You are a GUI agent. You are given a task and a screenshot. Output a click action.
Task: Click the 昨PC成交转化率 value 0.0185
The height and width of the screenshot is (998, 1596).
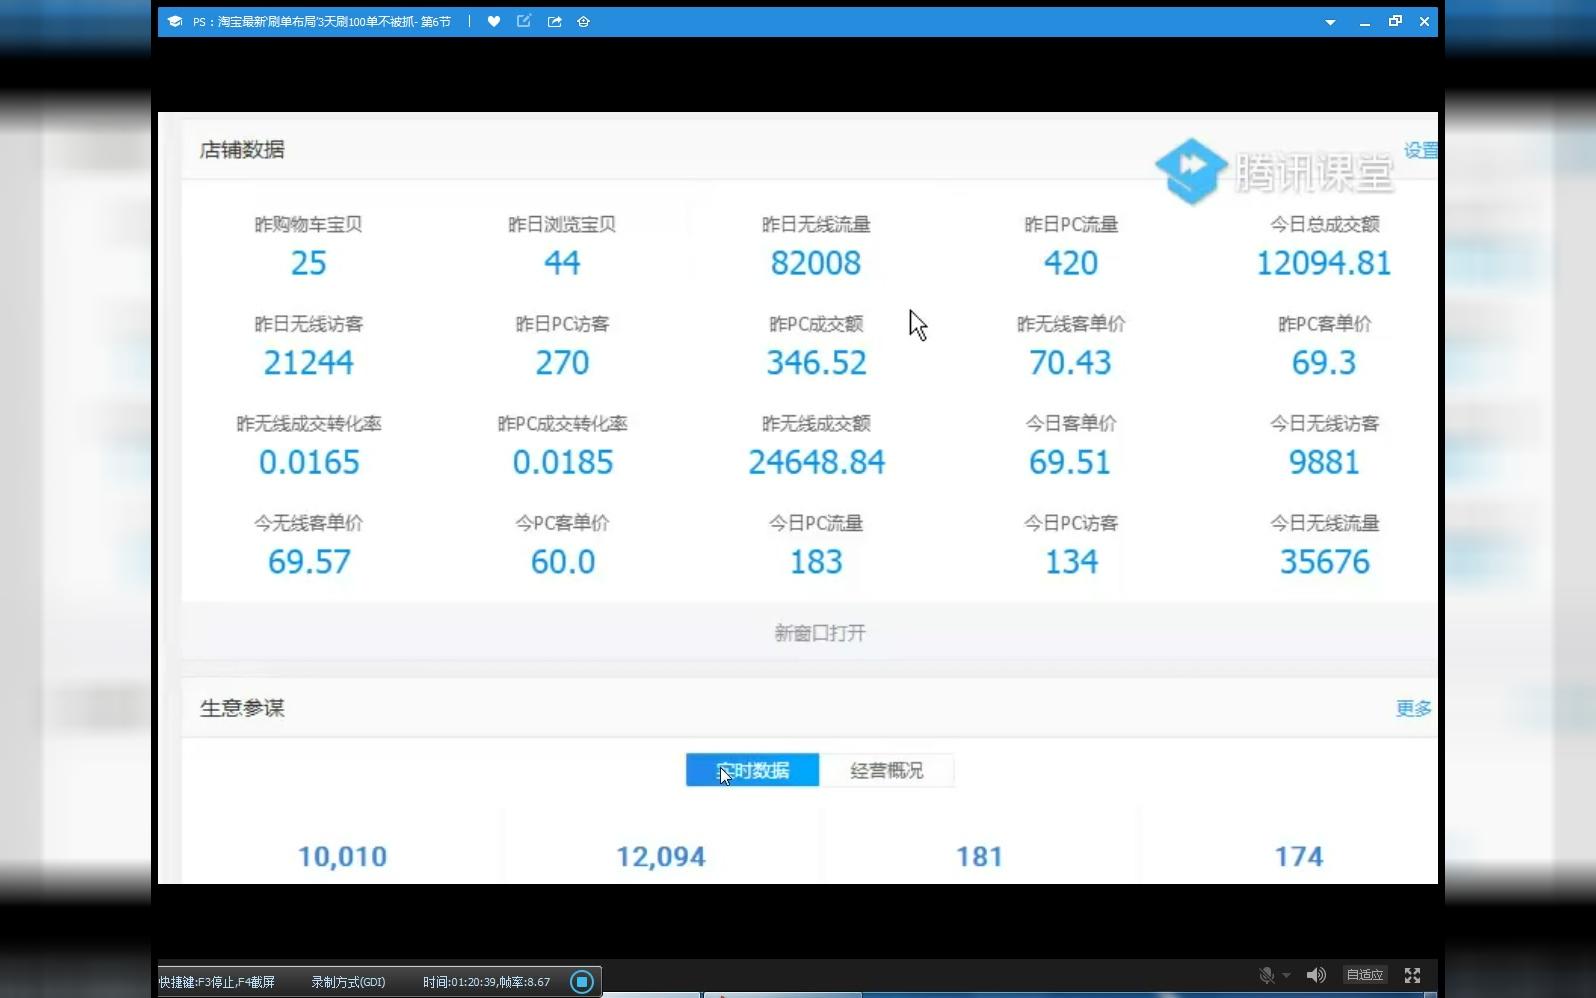pos(562,462)
